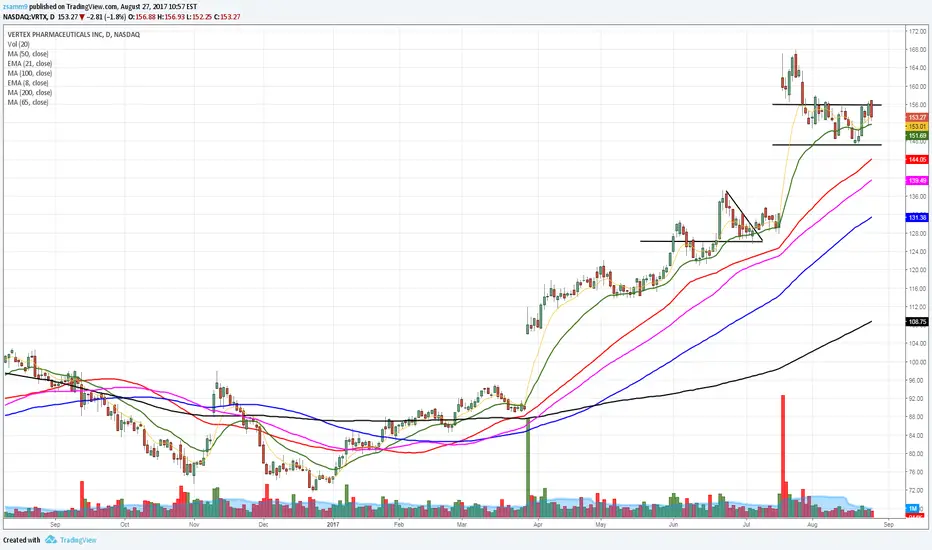Screen dimensions: 932x550
Task: Click the 2017 label on time axis
Action: point(333,524)
